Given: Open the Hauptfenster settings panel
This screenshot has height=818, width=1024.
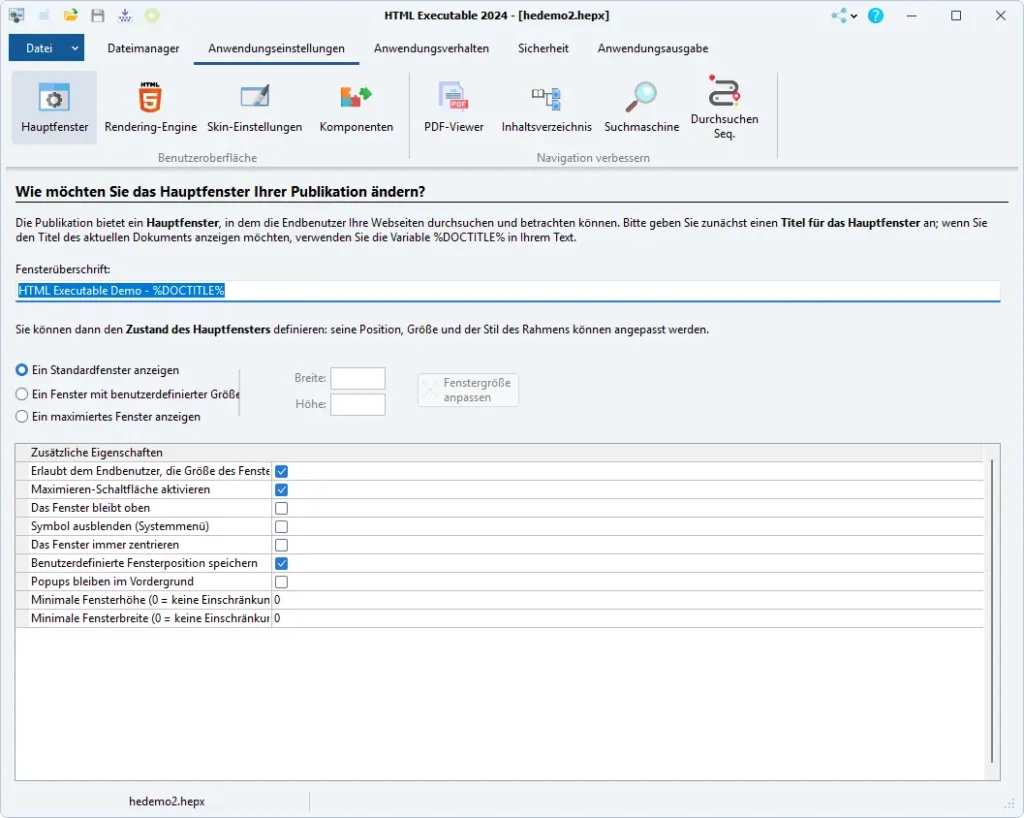Looking at the screenshot, I should click(53, 105).
